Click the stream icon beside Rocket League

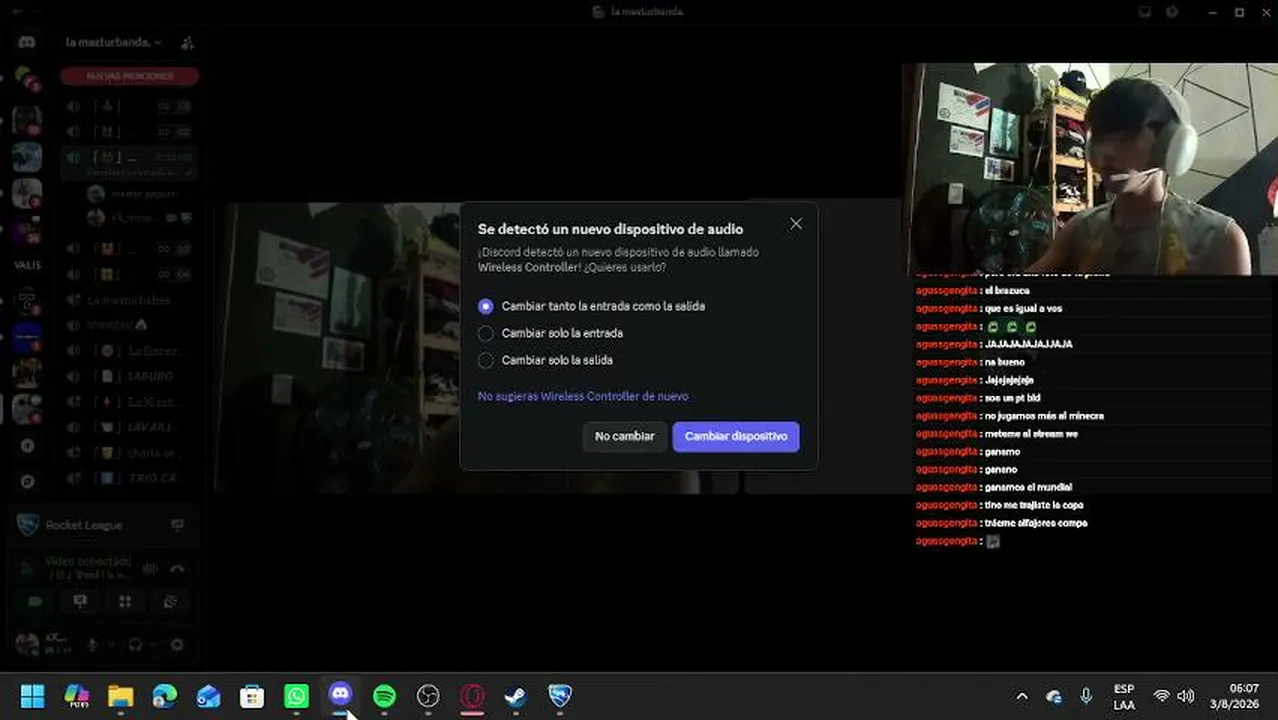click(177, 525)
